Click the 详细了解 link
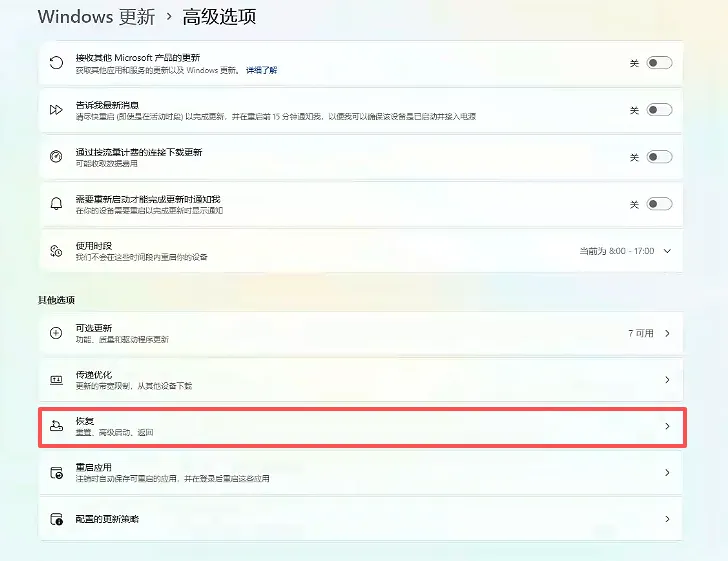 point(261,70)
